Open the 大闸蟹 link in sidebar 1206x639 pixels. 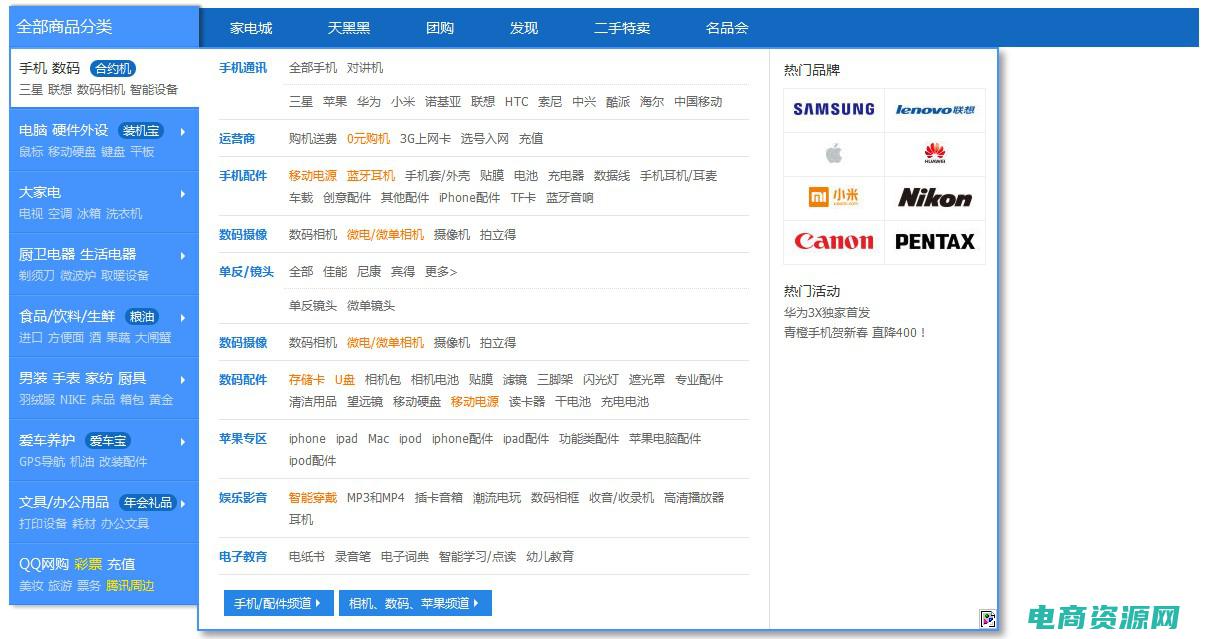coord(153,338)
